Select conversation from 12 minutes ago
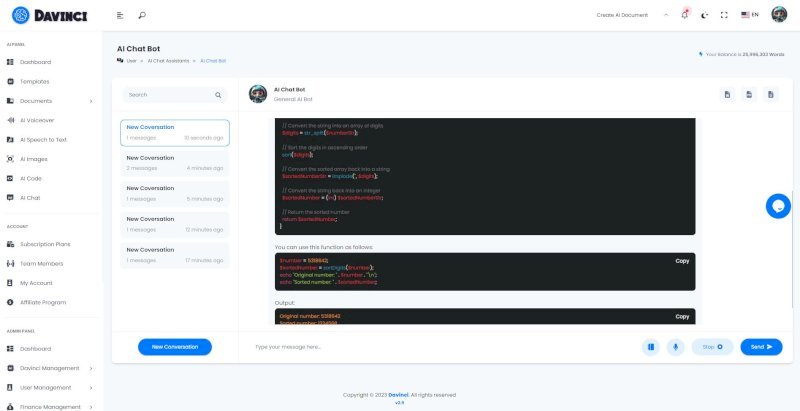Viewport: 800px width, 411px height. [174, 224]
